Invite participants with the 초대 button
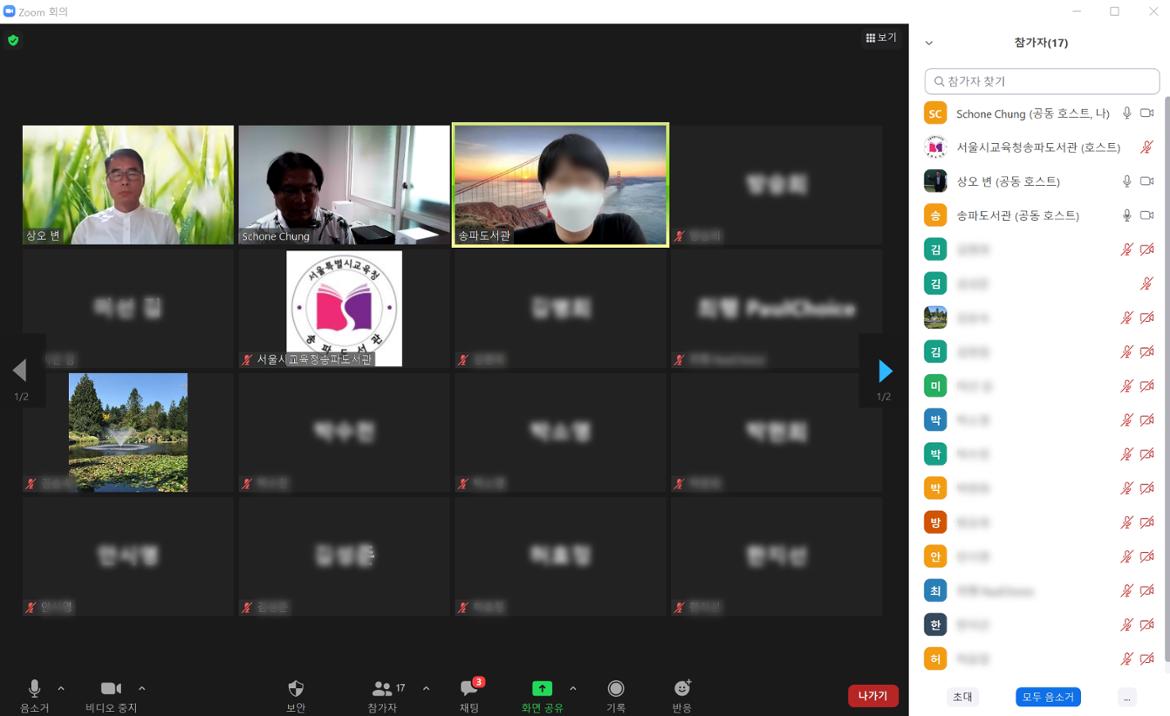The image size is (1170, 716). [962, 697]
